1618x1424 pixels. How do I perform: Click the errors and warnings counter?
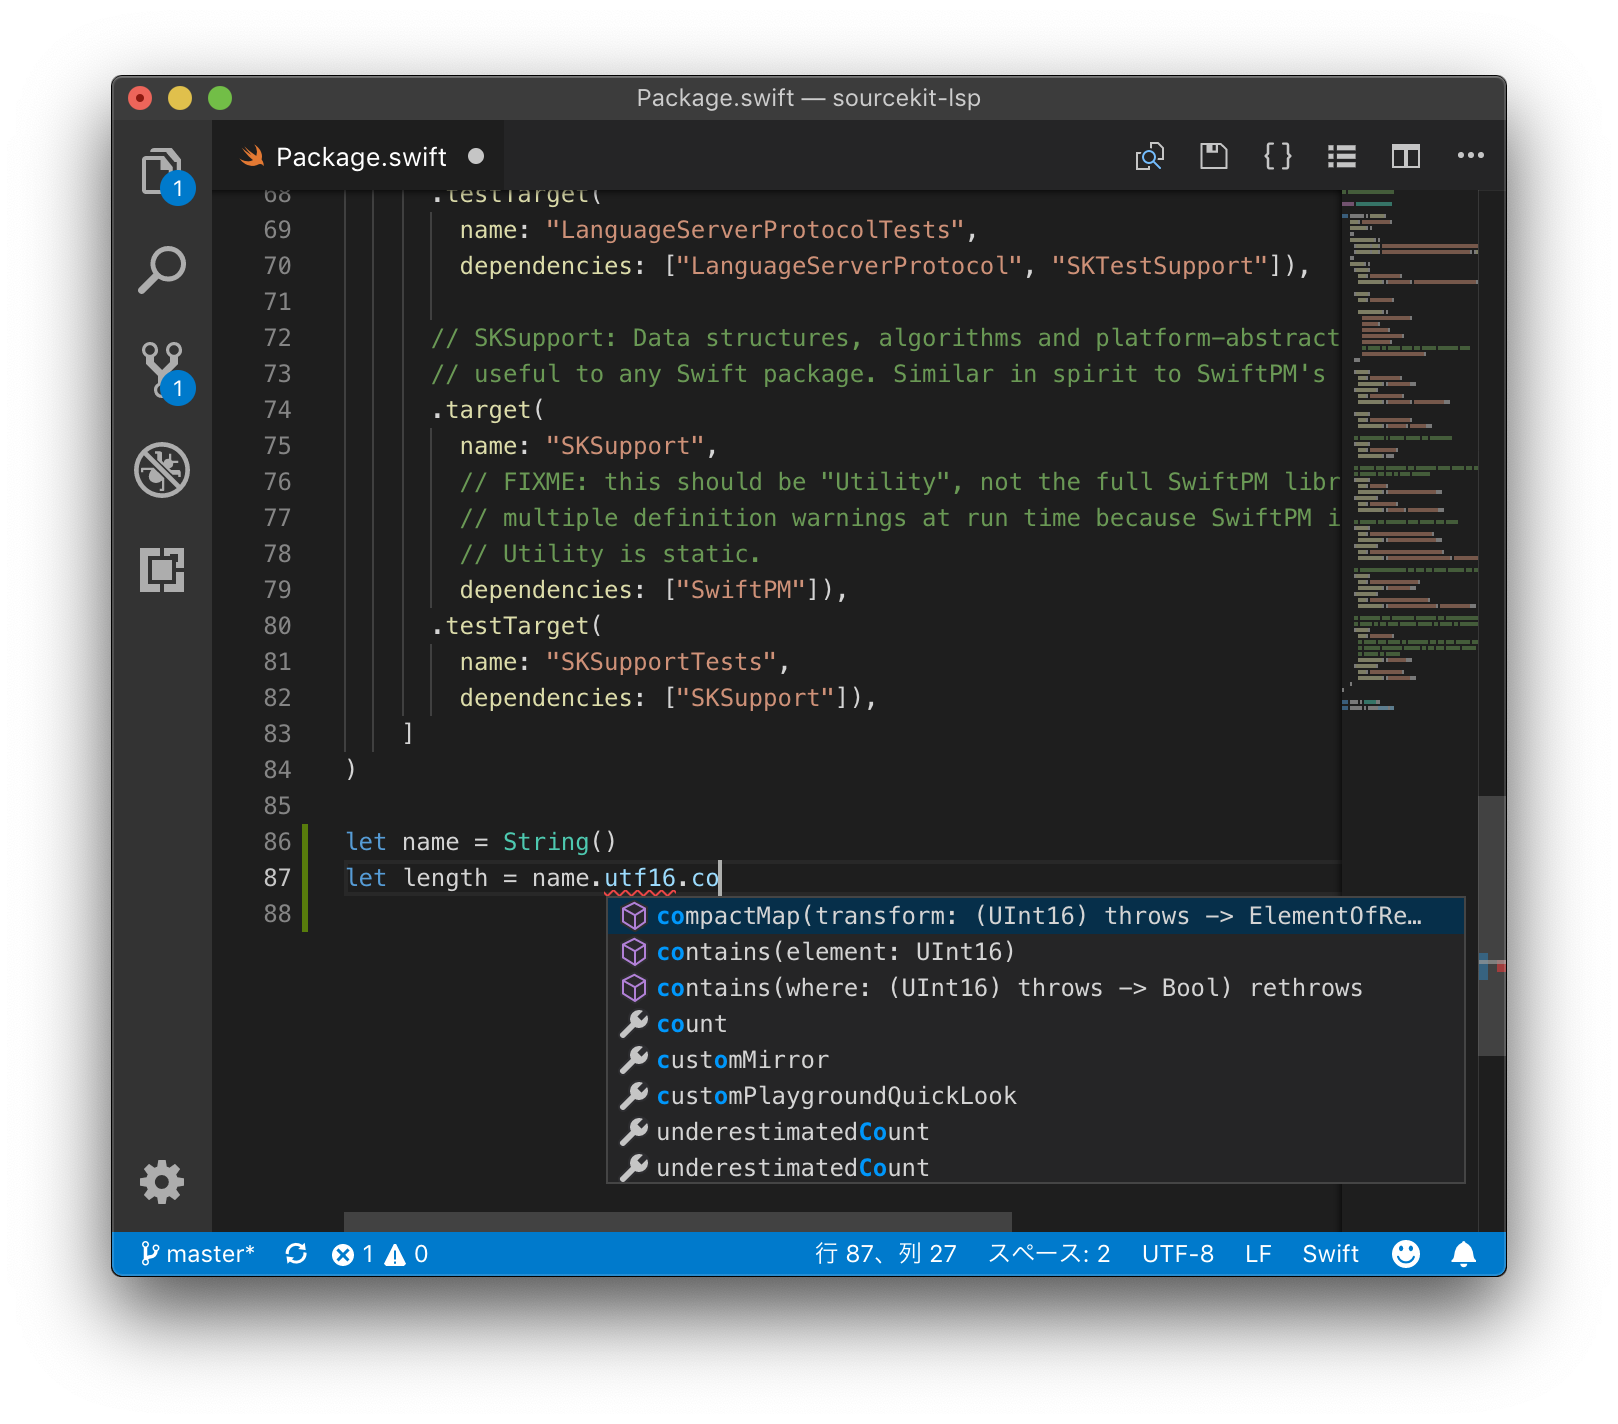380,1252
